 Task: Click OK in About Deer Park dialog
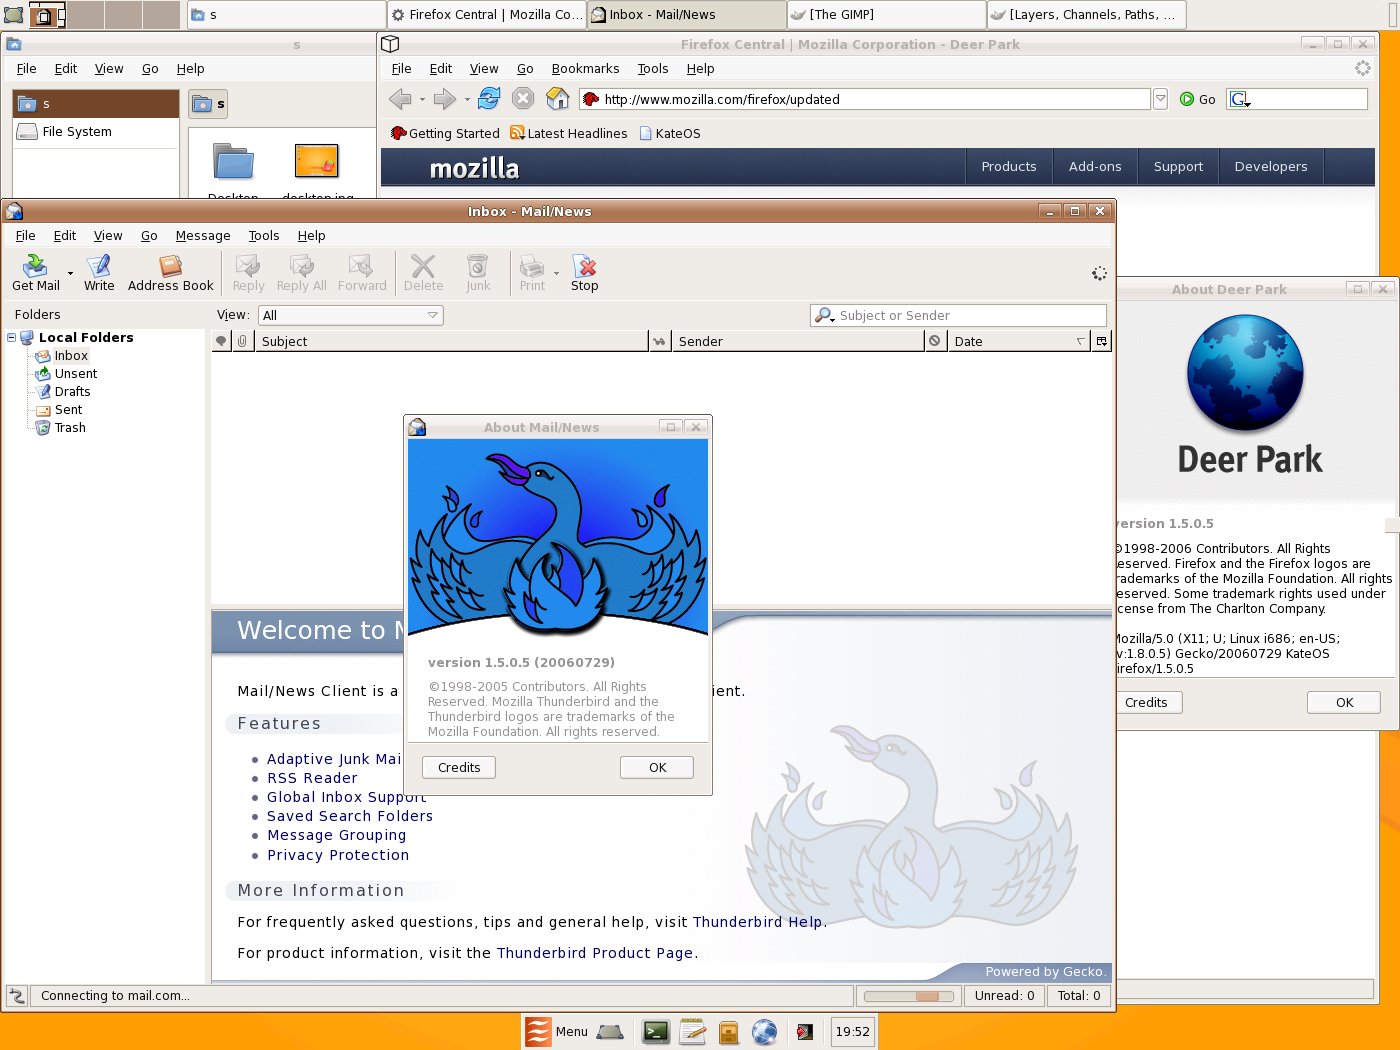point(1344,702)
